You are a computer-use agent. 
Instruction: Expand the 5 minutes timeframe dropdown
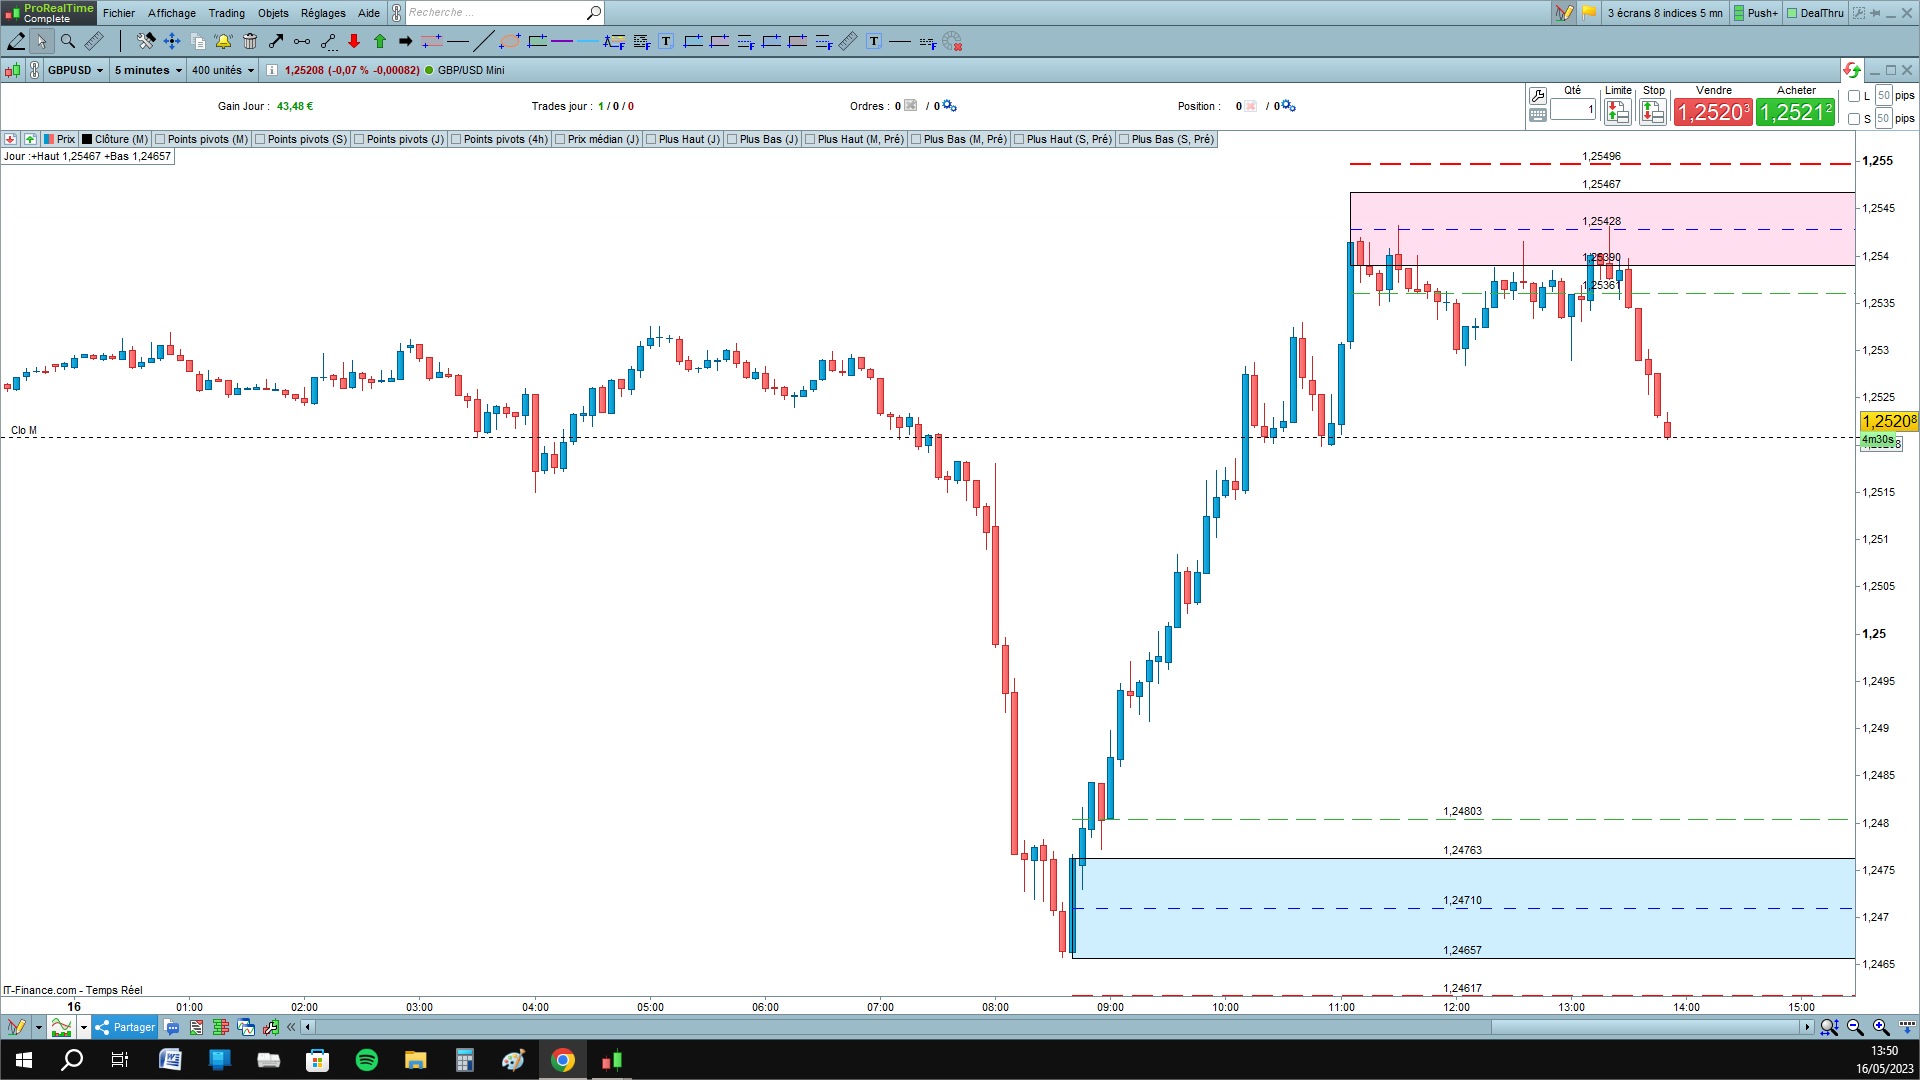coord(148,70)
